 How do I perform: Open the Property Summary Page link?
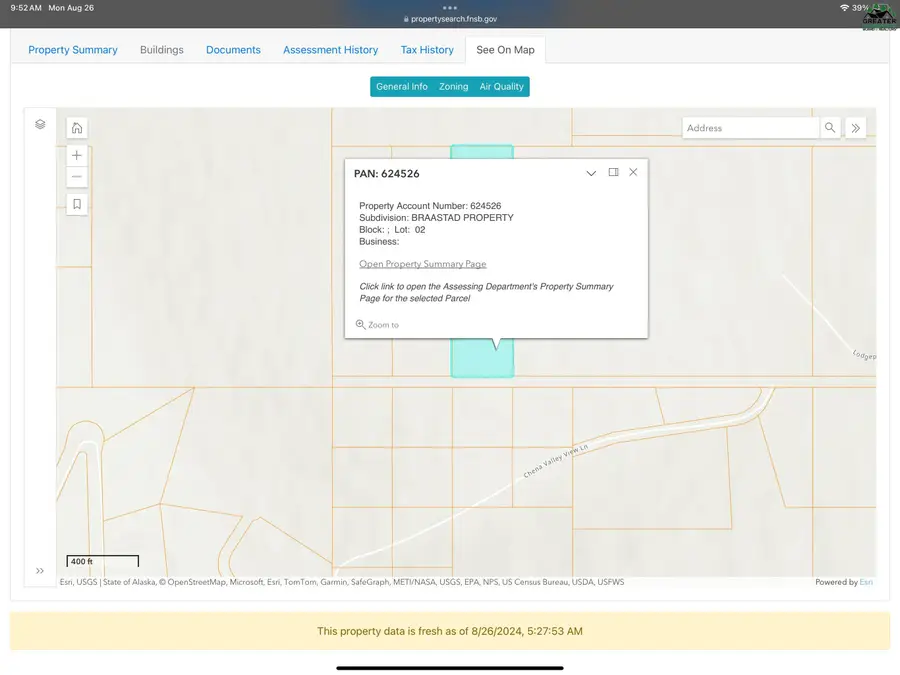[x=422, y=263]
